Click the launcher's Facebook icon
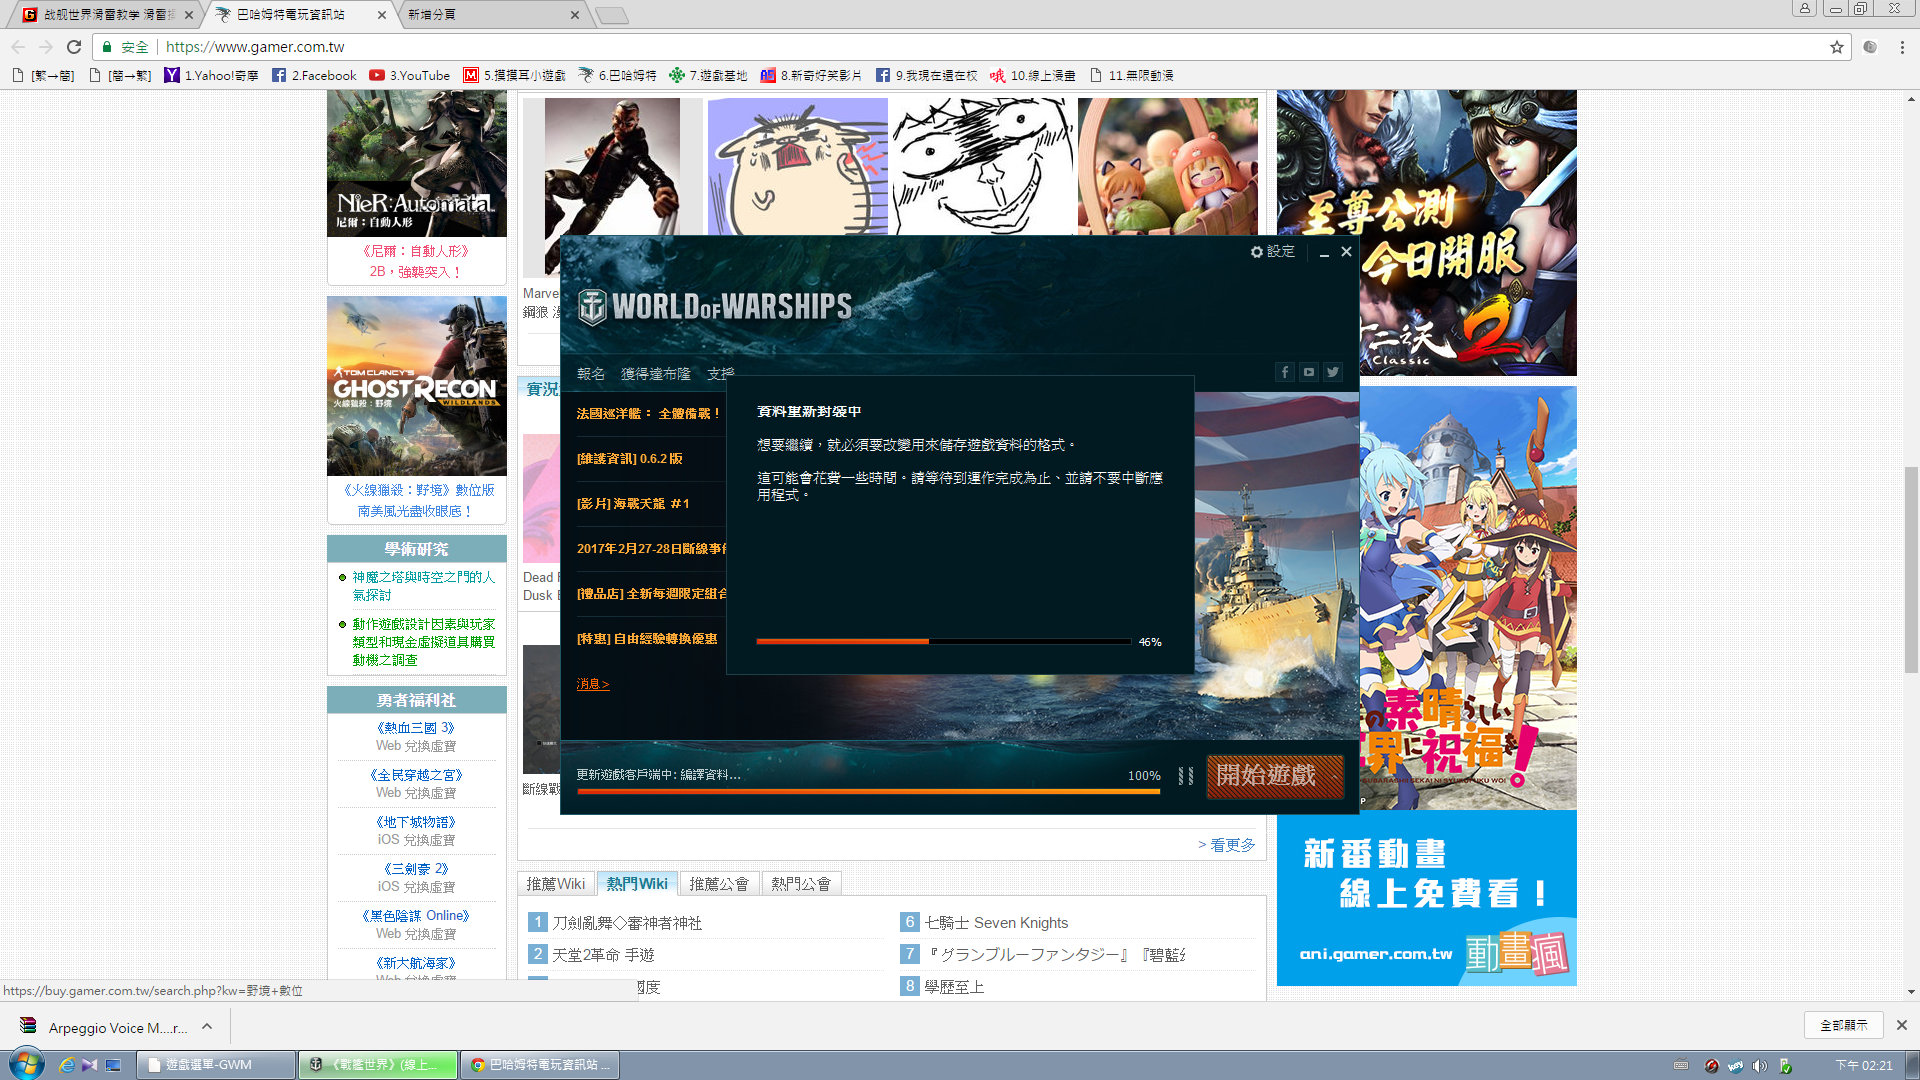This screenshot has height=1080, width=1920. point(1285,372)
